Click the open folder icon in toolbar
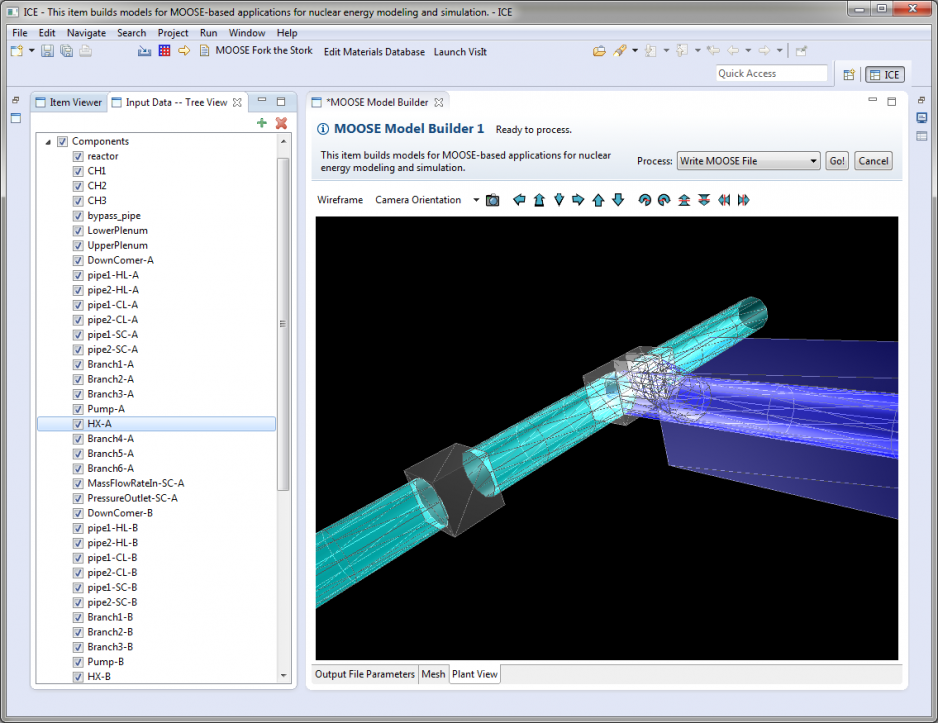This screenshot has width=938, height=723. point(599,51)
